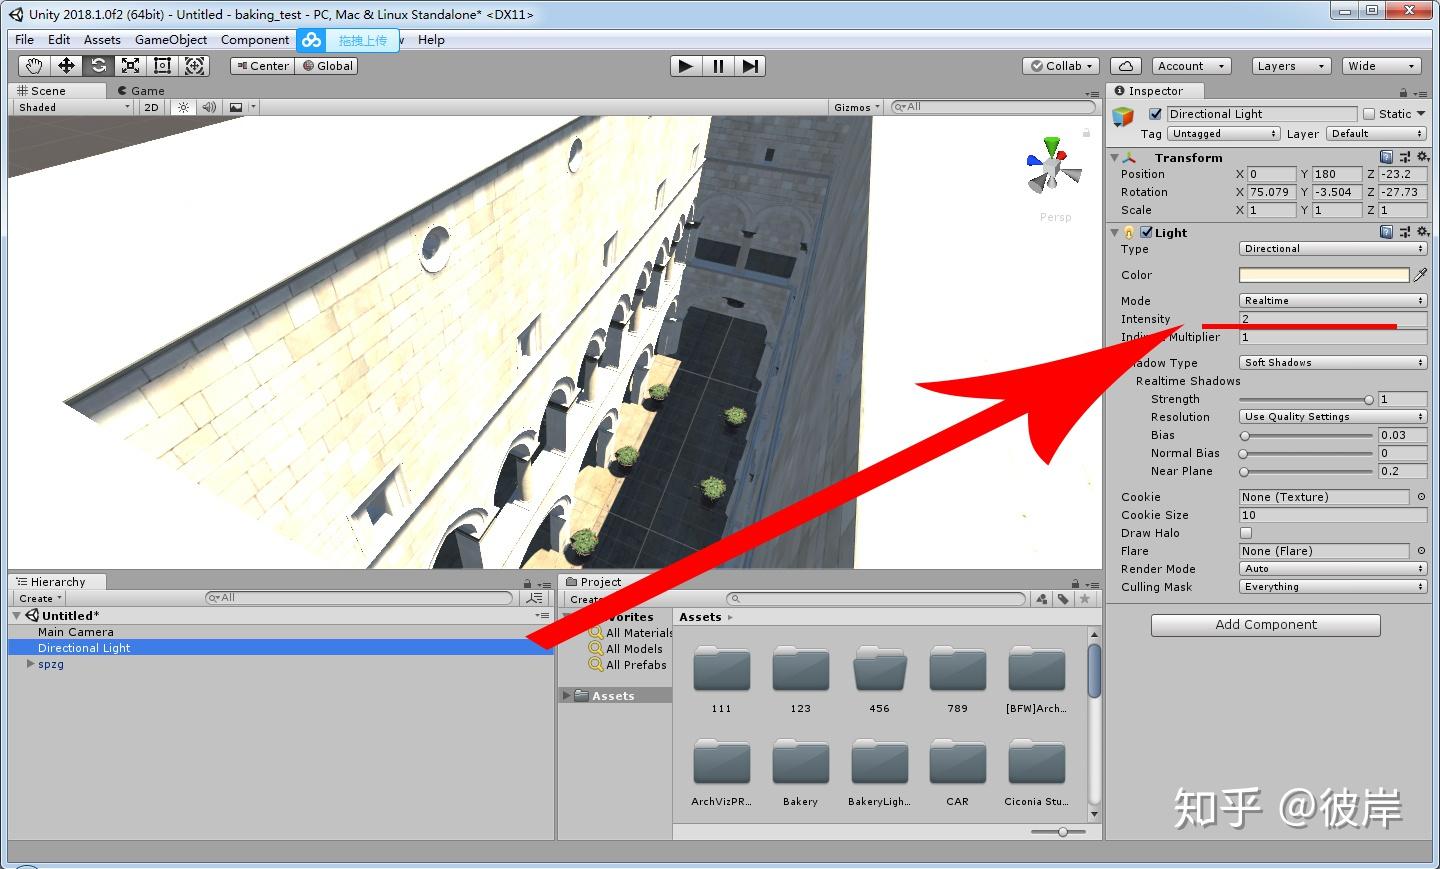Expand spzg object in Hierarchy
The width and height of the screenshot is (1440, 869).
point(30,664)
